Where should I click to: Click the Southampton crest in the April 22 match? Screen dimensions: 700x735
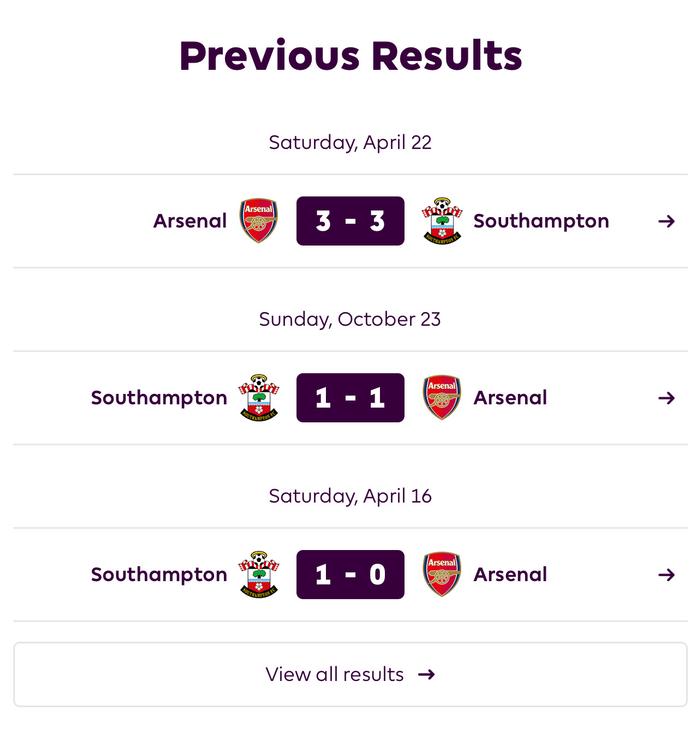[x=442, y=221]
